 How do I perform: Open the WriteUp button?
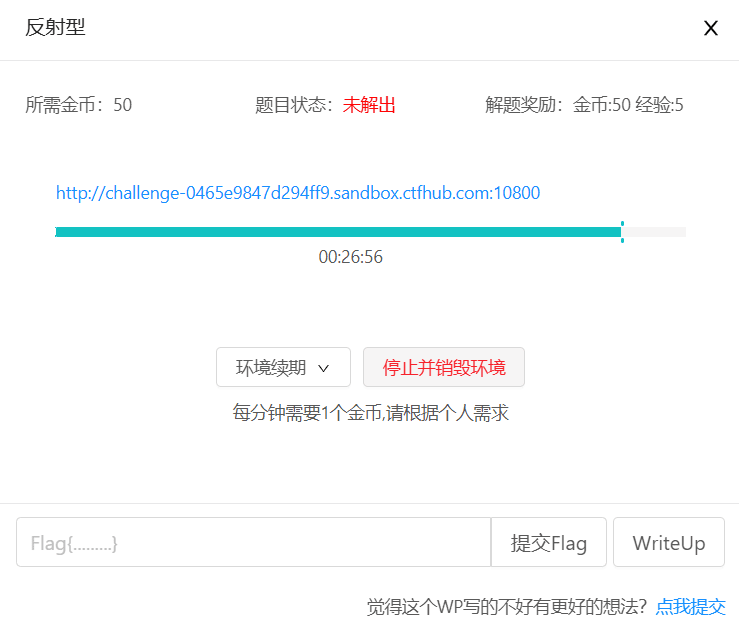coord(668,543)
